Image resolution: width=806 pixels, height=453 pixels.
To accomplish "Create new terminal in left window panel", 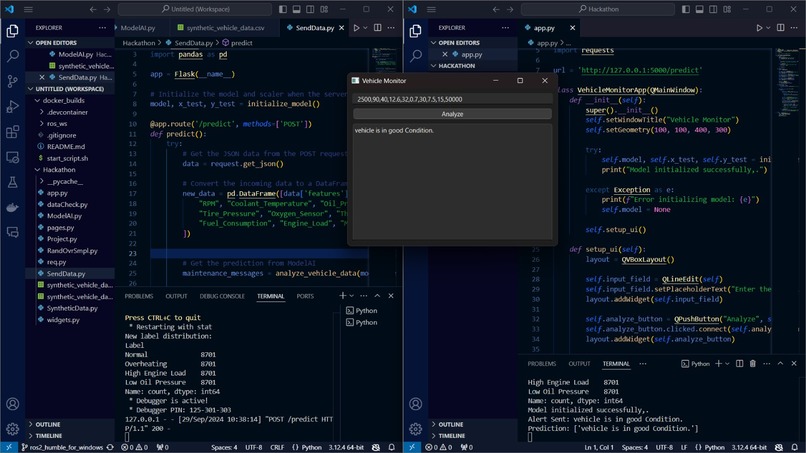I will click(x=343, y=296).
